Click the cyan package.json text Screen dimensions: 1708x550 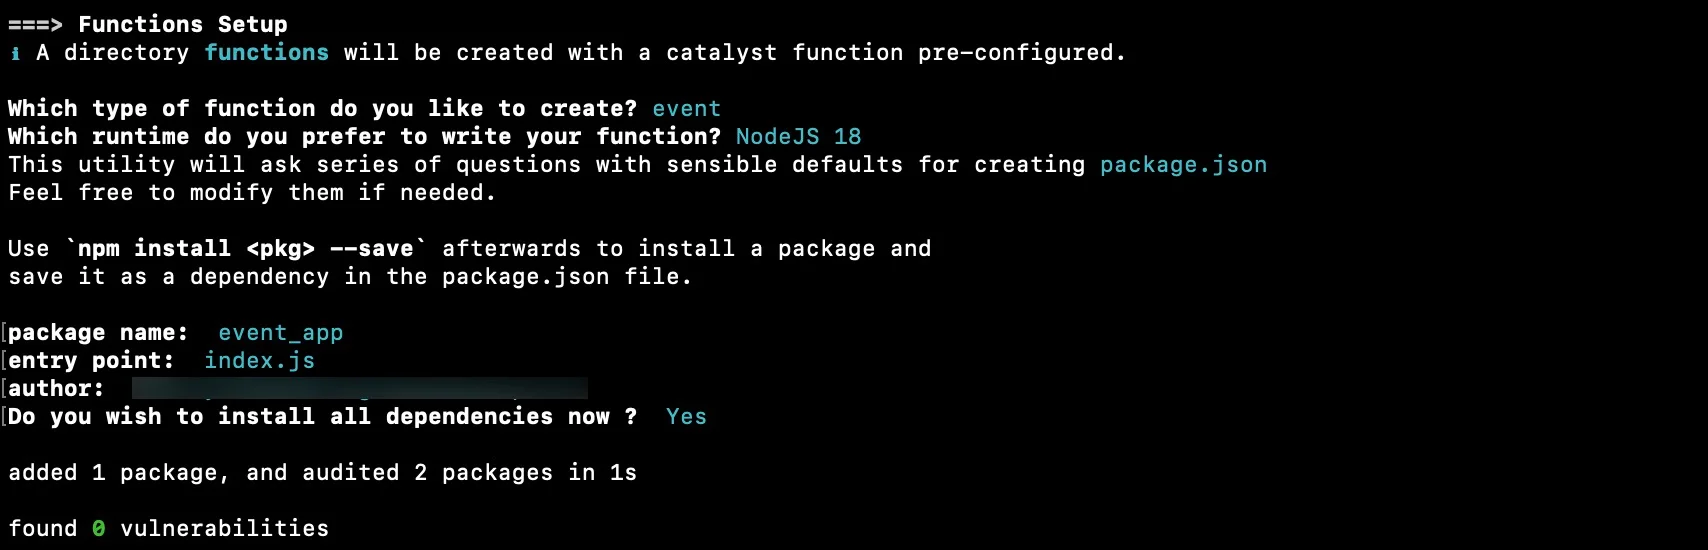point(1183,165)
